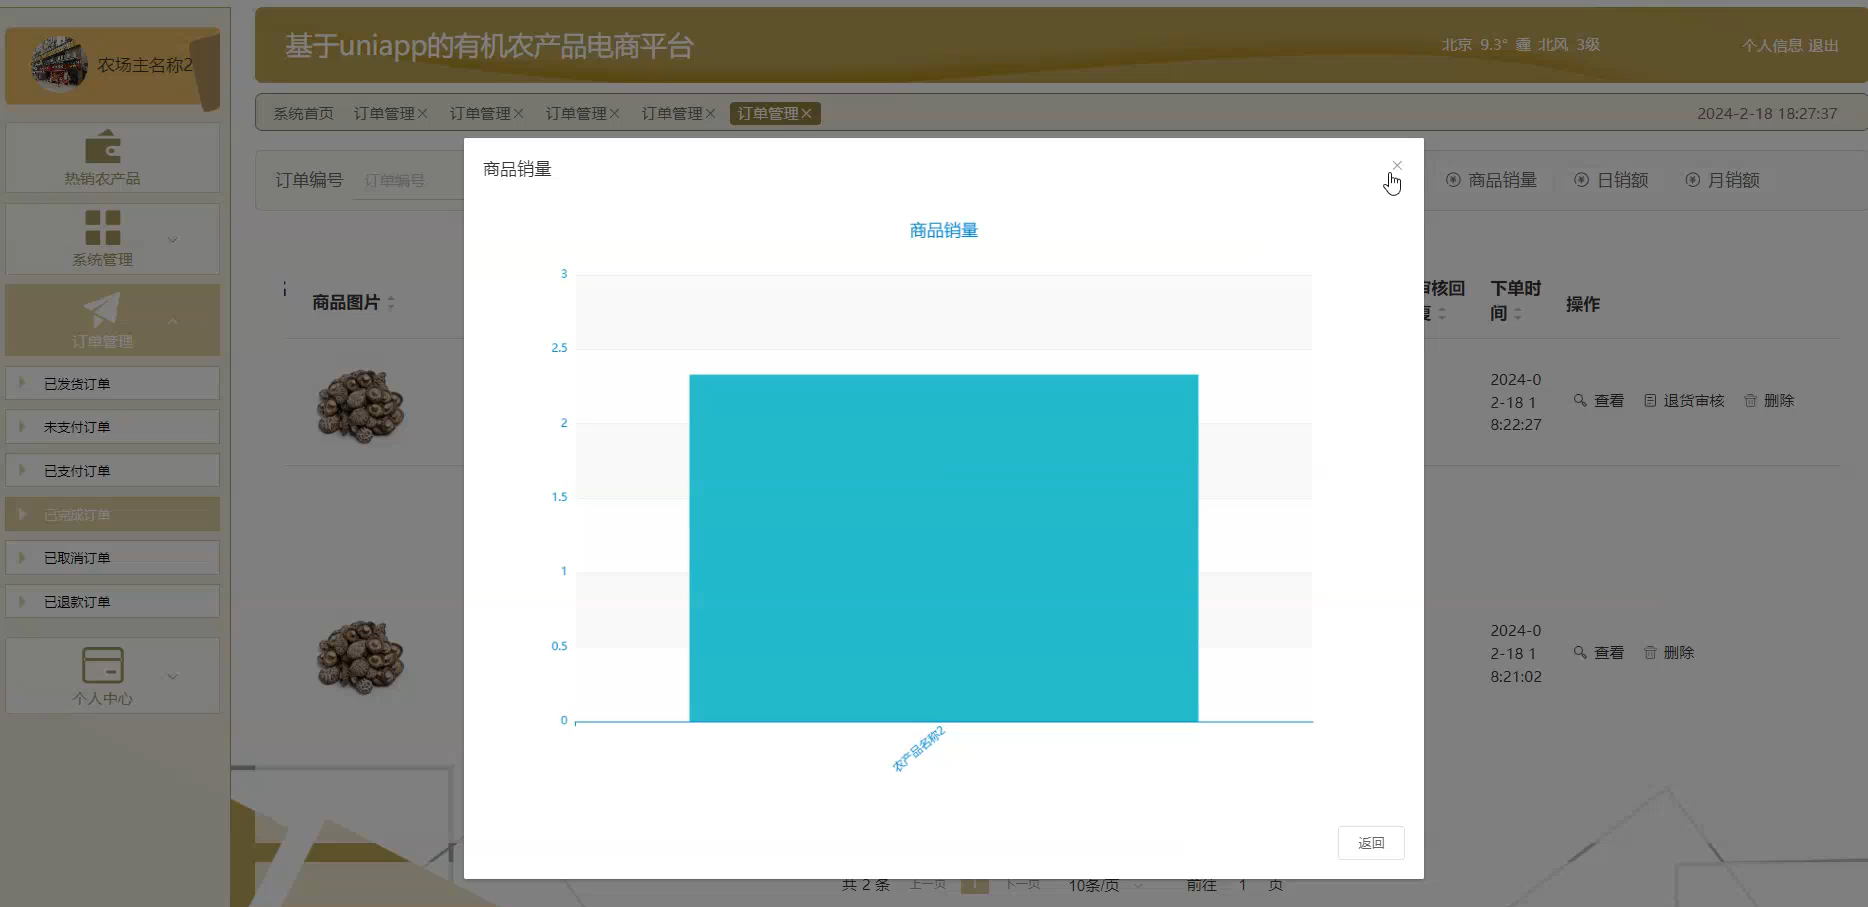This screenshot has width=1868, height=907.
Task: Click the 农场主名称2 avatar picture
Action: click(59, 65)
